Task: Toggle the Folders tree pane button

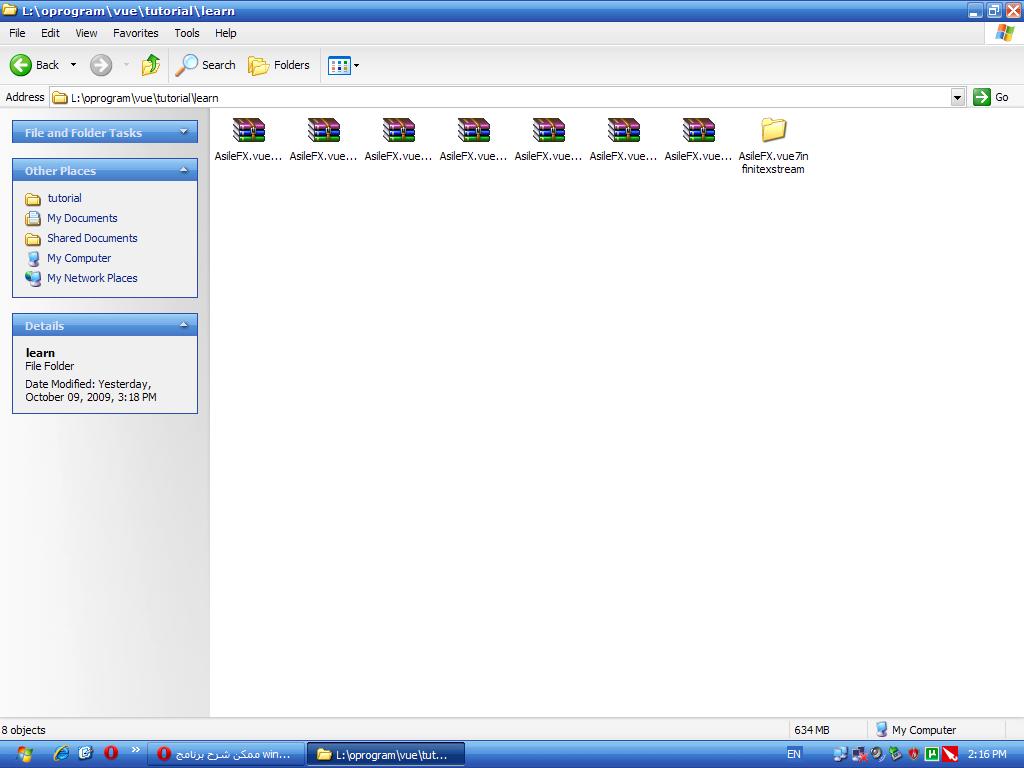Action: (x=279, y=65)
